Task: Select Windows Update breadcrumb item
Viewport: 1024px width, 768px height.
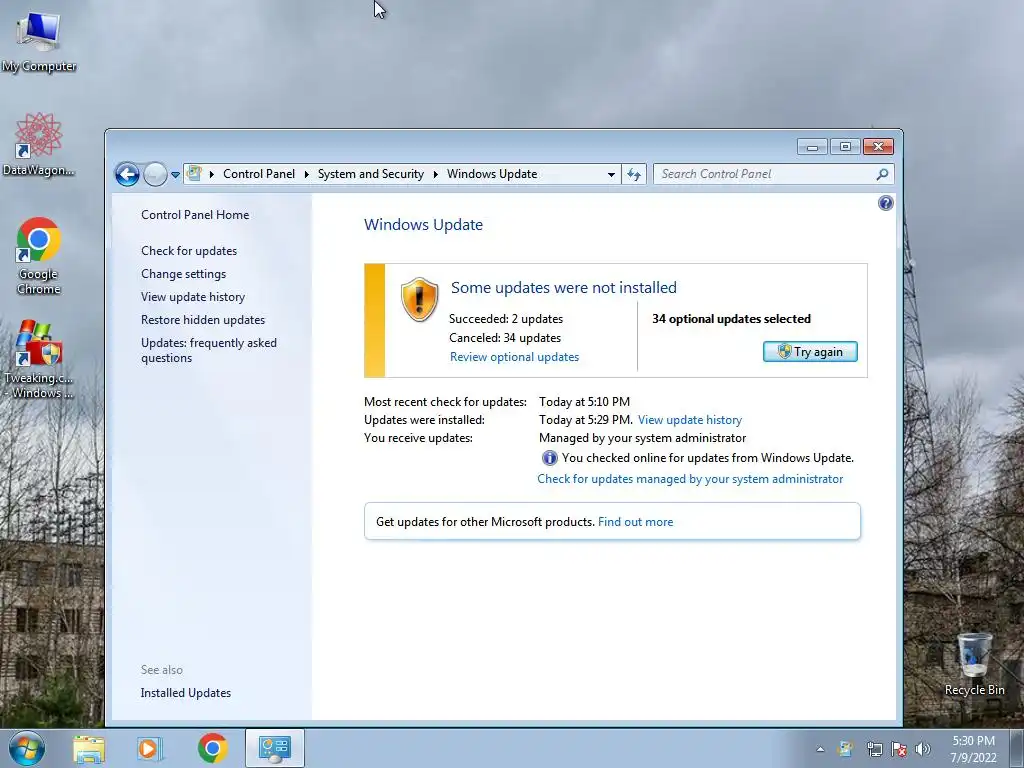Action: point(492,174)
